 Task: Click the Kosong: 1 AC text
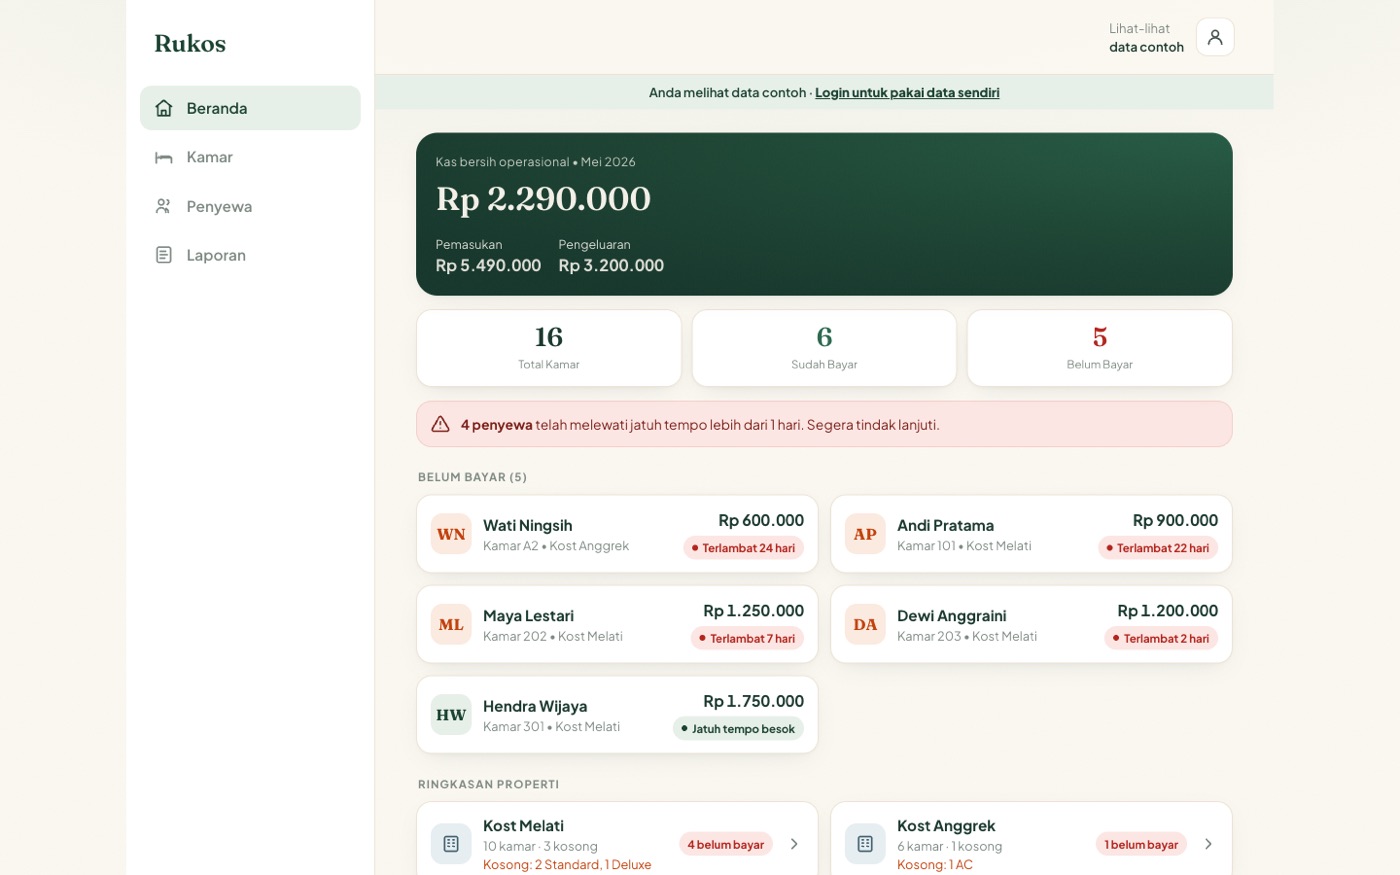[x=935, y=865]
